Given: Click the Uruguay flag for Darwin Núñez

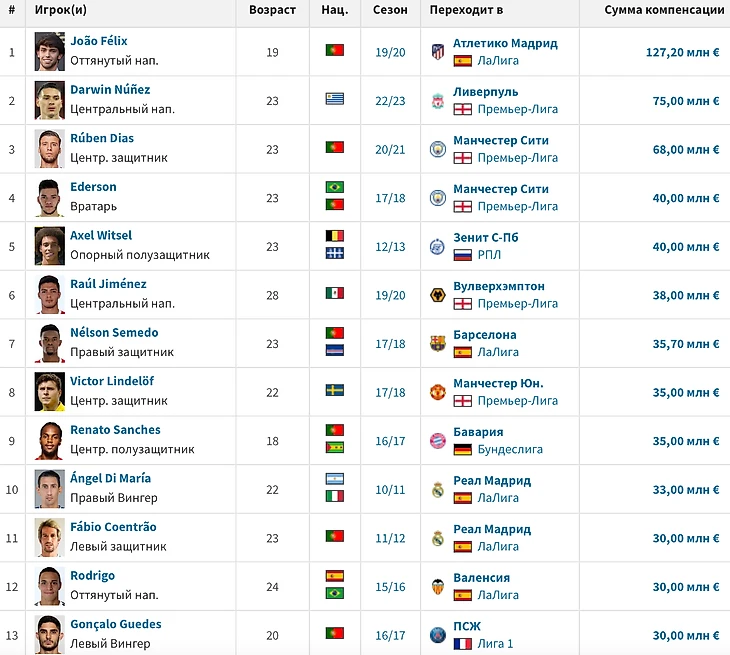Looking at the screenshot, I should (335, 99).
